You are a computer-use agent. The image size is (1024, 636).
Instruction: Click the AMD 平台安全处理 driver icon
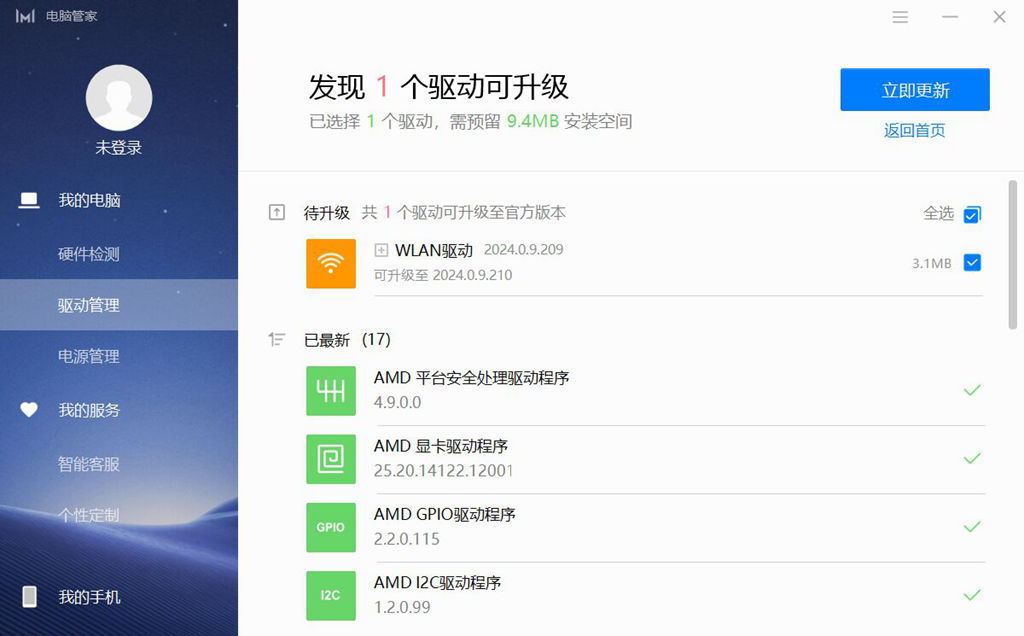click(331, 391)
